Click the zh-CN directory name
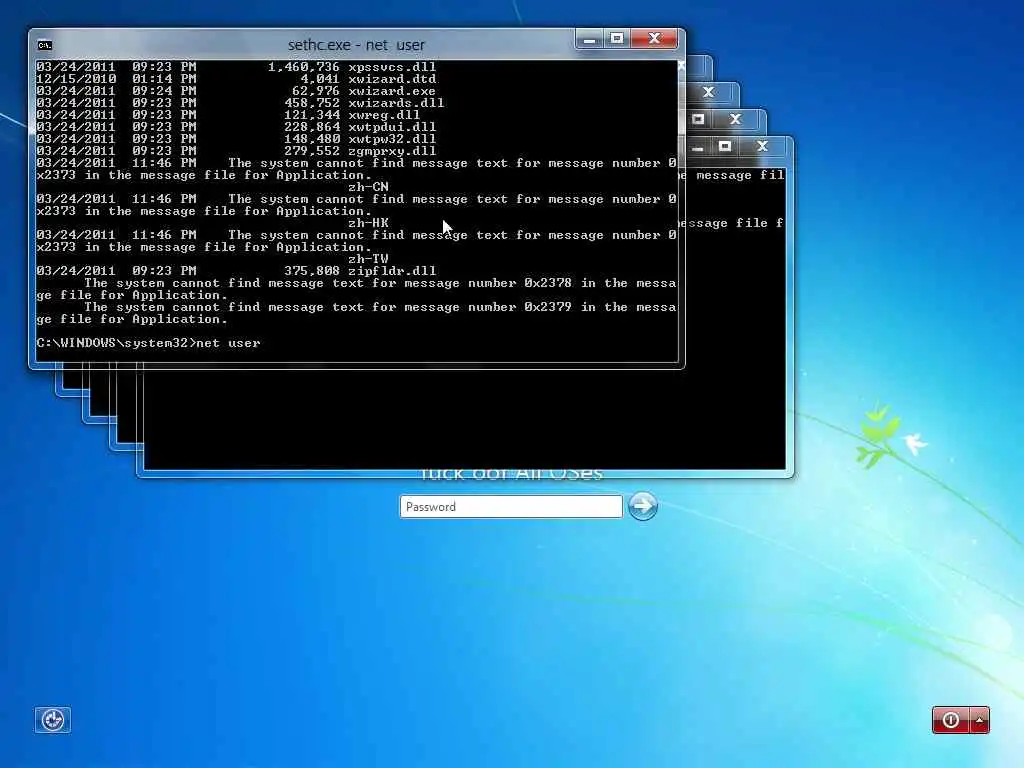The height and width of the screenshot is (768, 1024). click(368, 187)
